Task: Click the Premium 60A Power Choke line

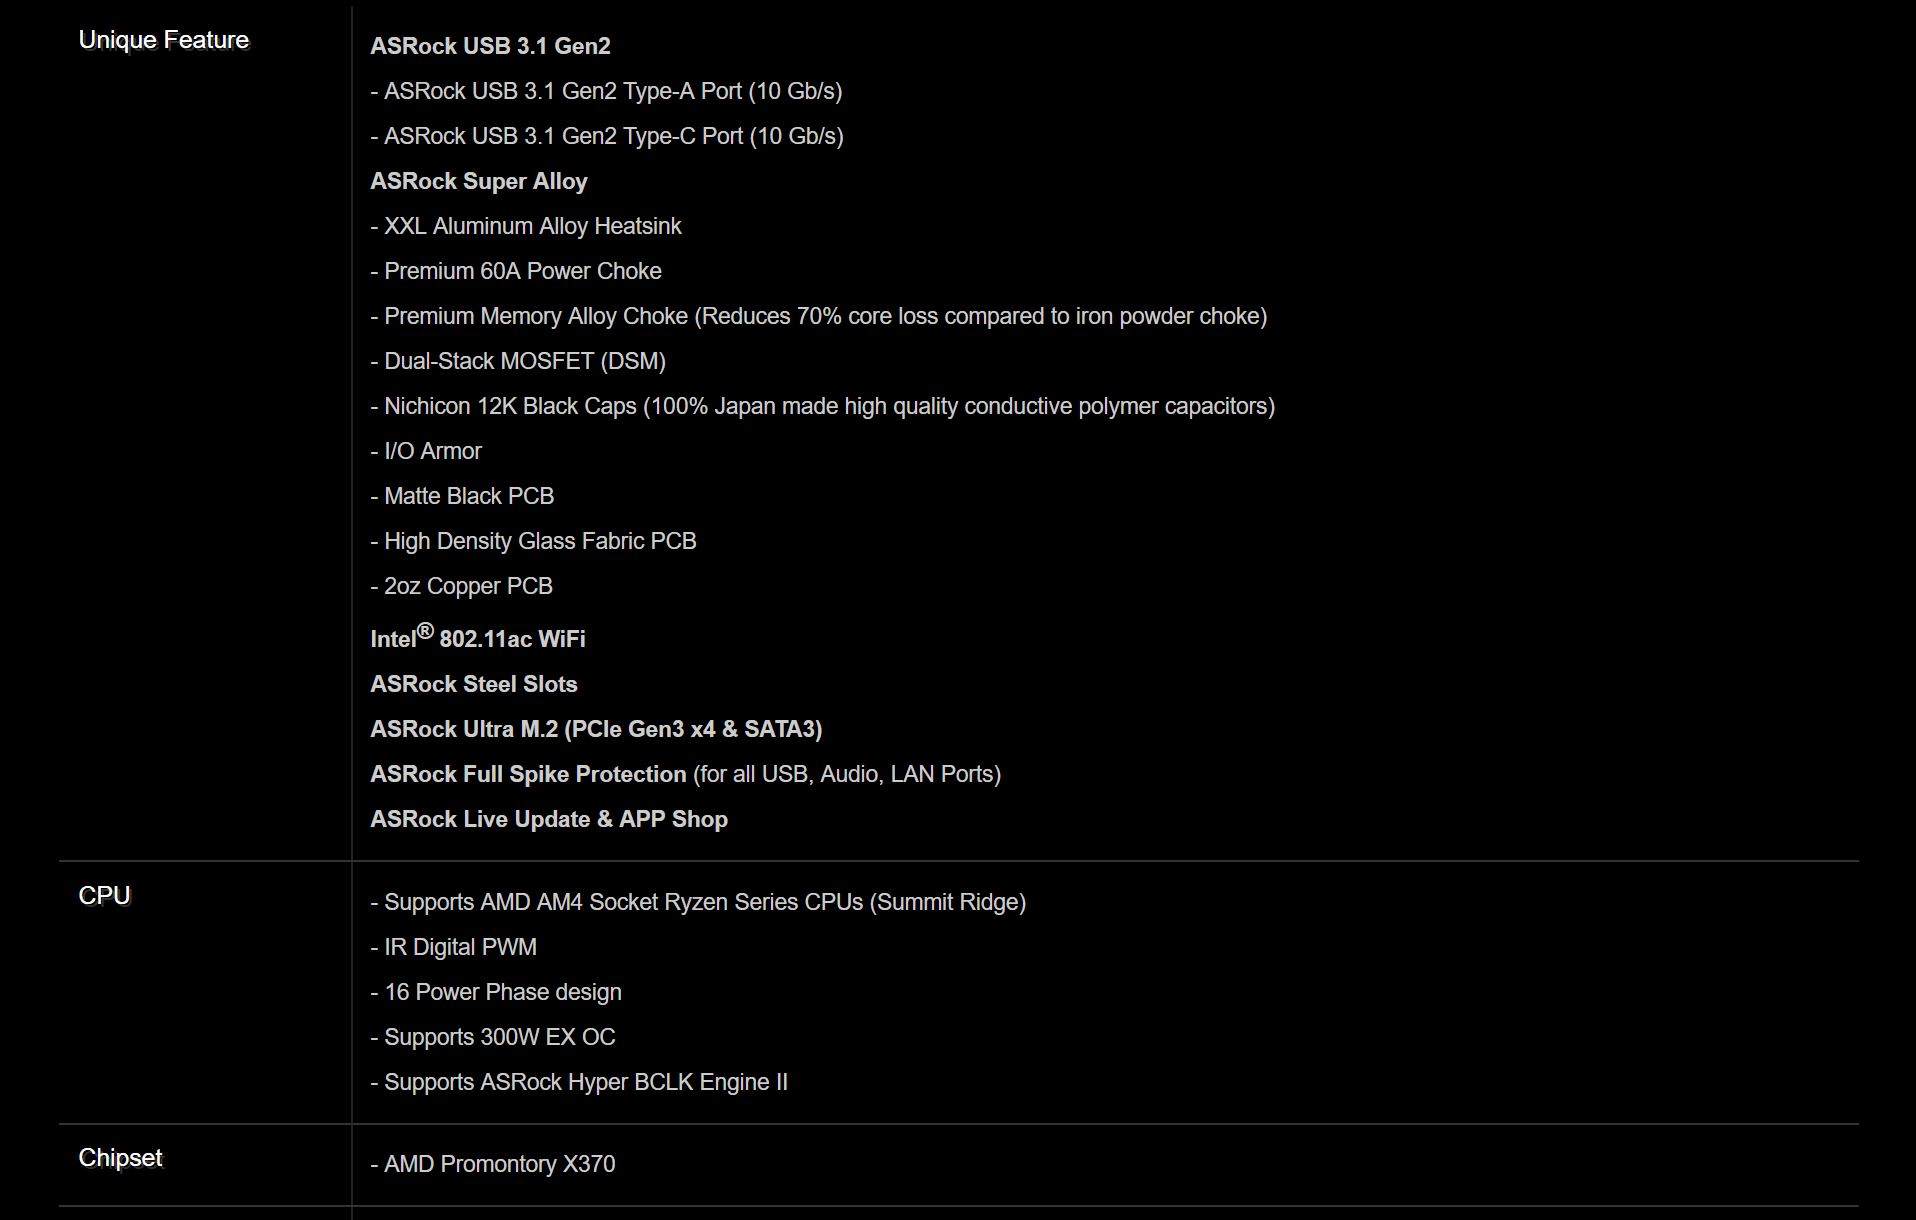Action: coord(516,271)
